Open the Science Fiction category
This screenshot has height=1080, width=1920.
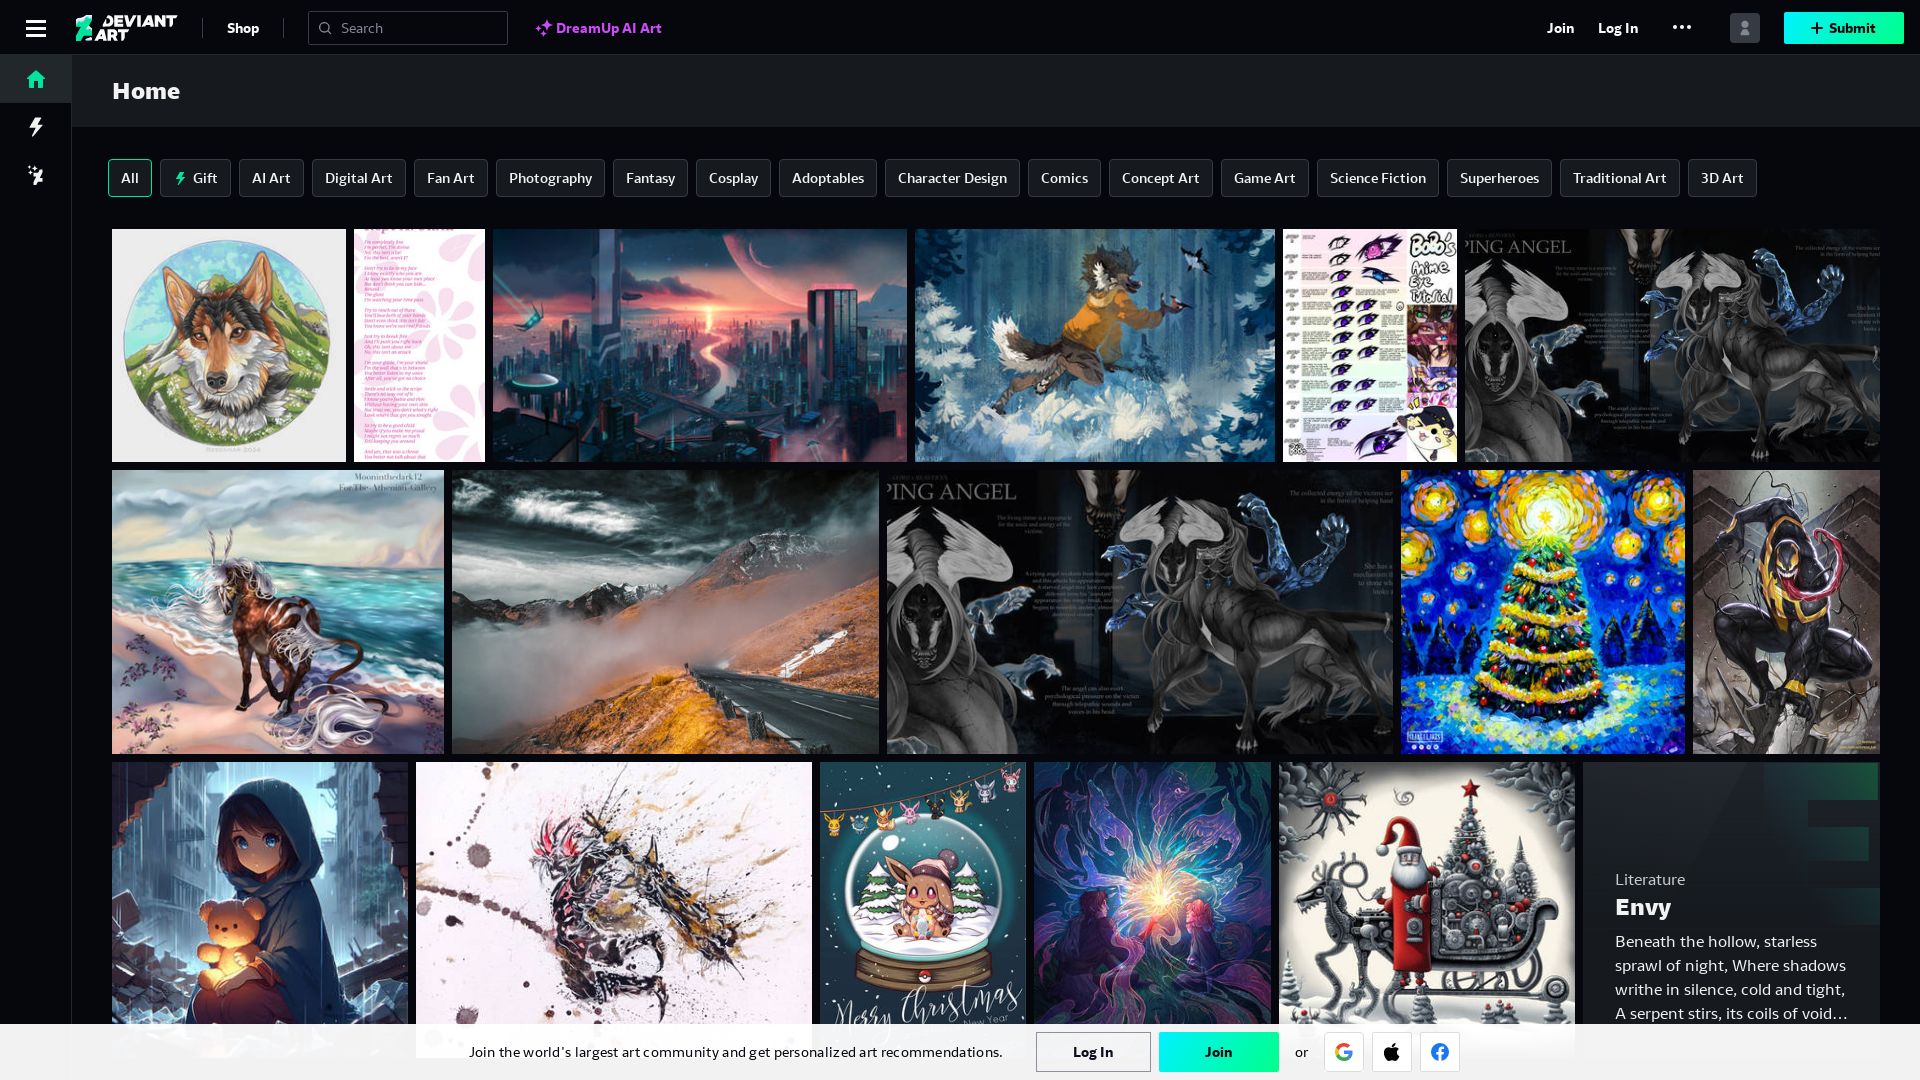(1378, 178)
